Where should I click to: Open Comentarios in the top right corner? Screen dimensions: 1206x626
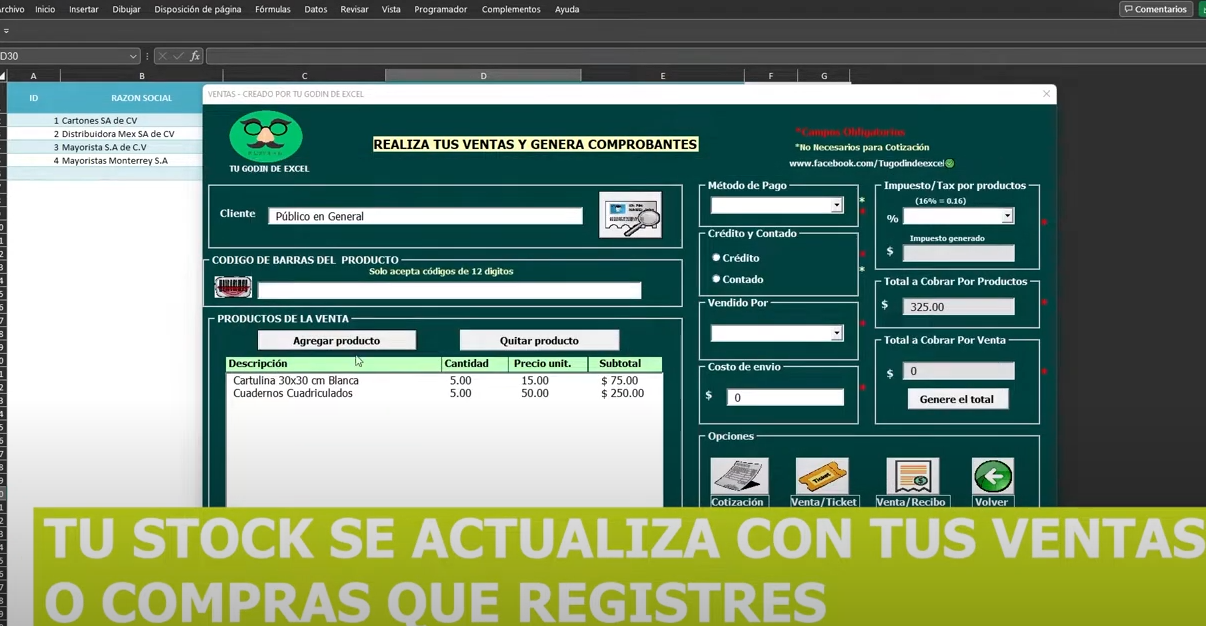point(1155,8)
